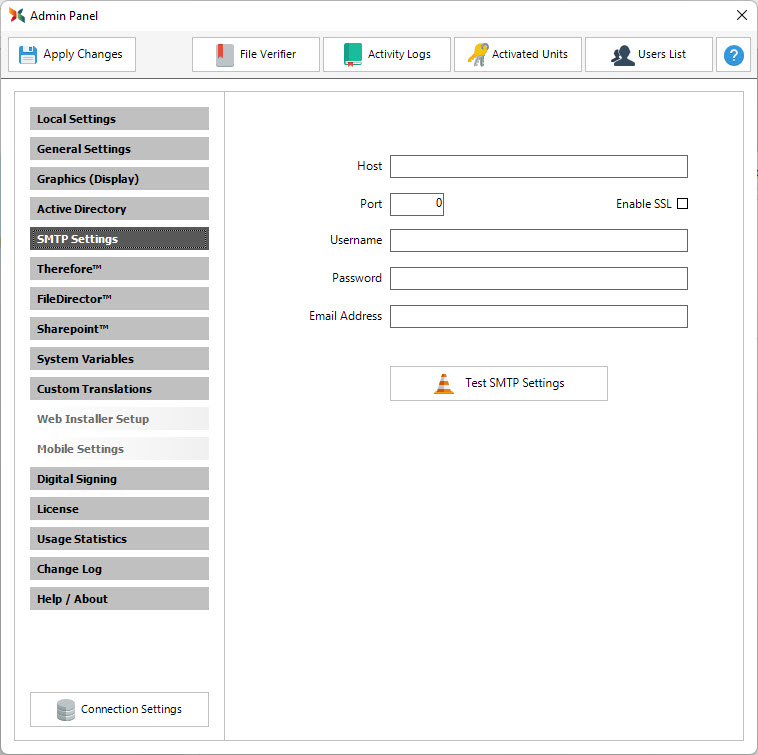Click the Email Address field

click(539, 316)
